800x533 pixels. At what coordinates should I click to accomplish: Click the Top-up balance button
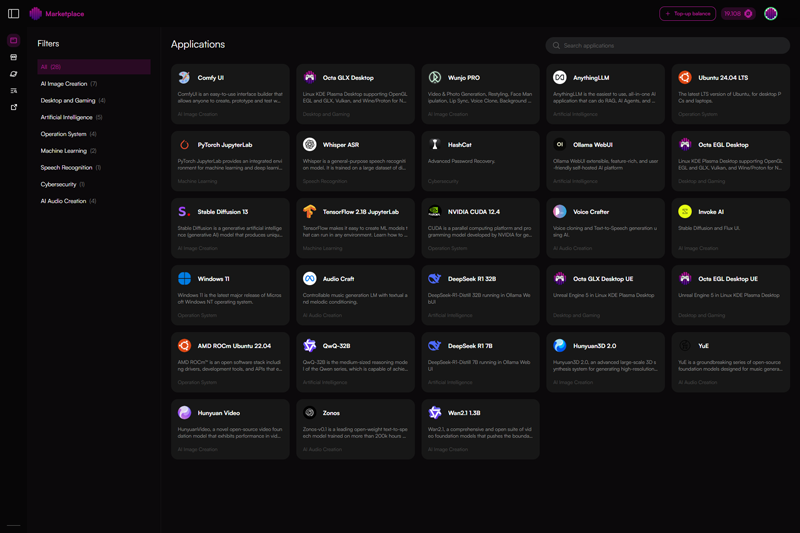tap(687, 14)
